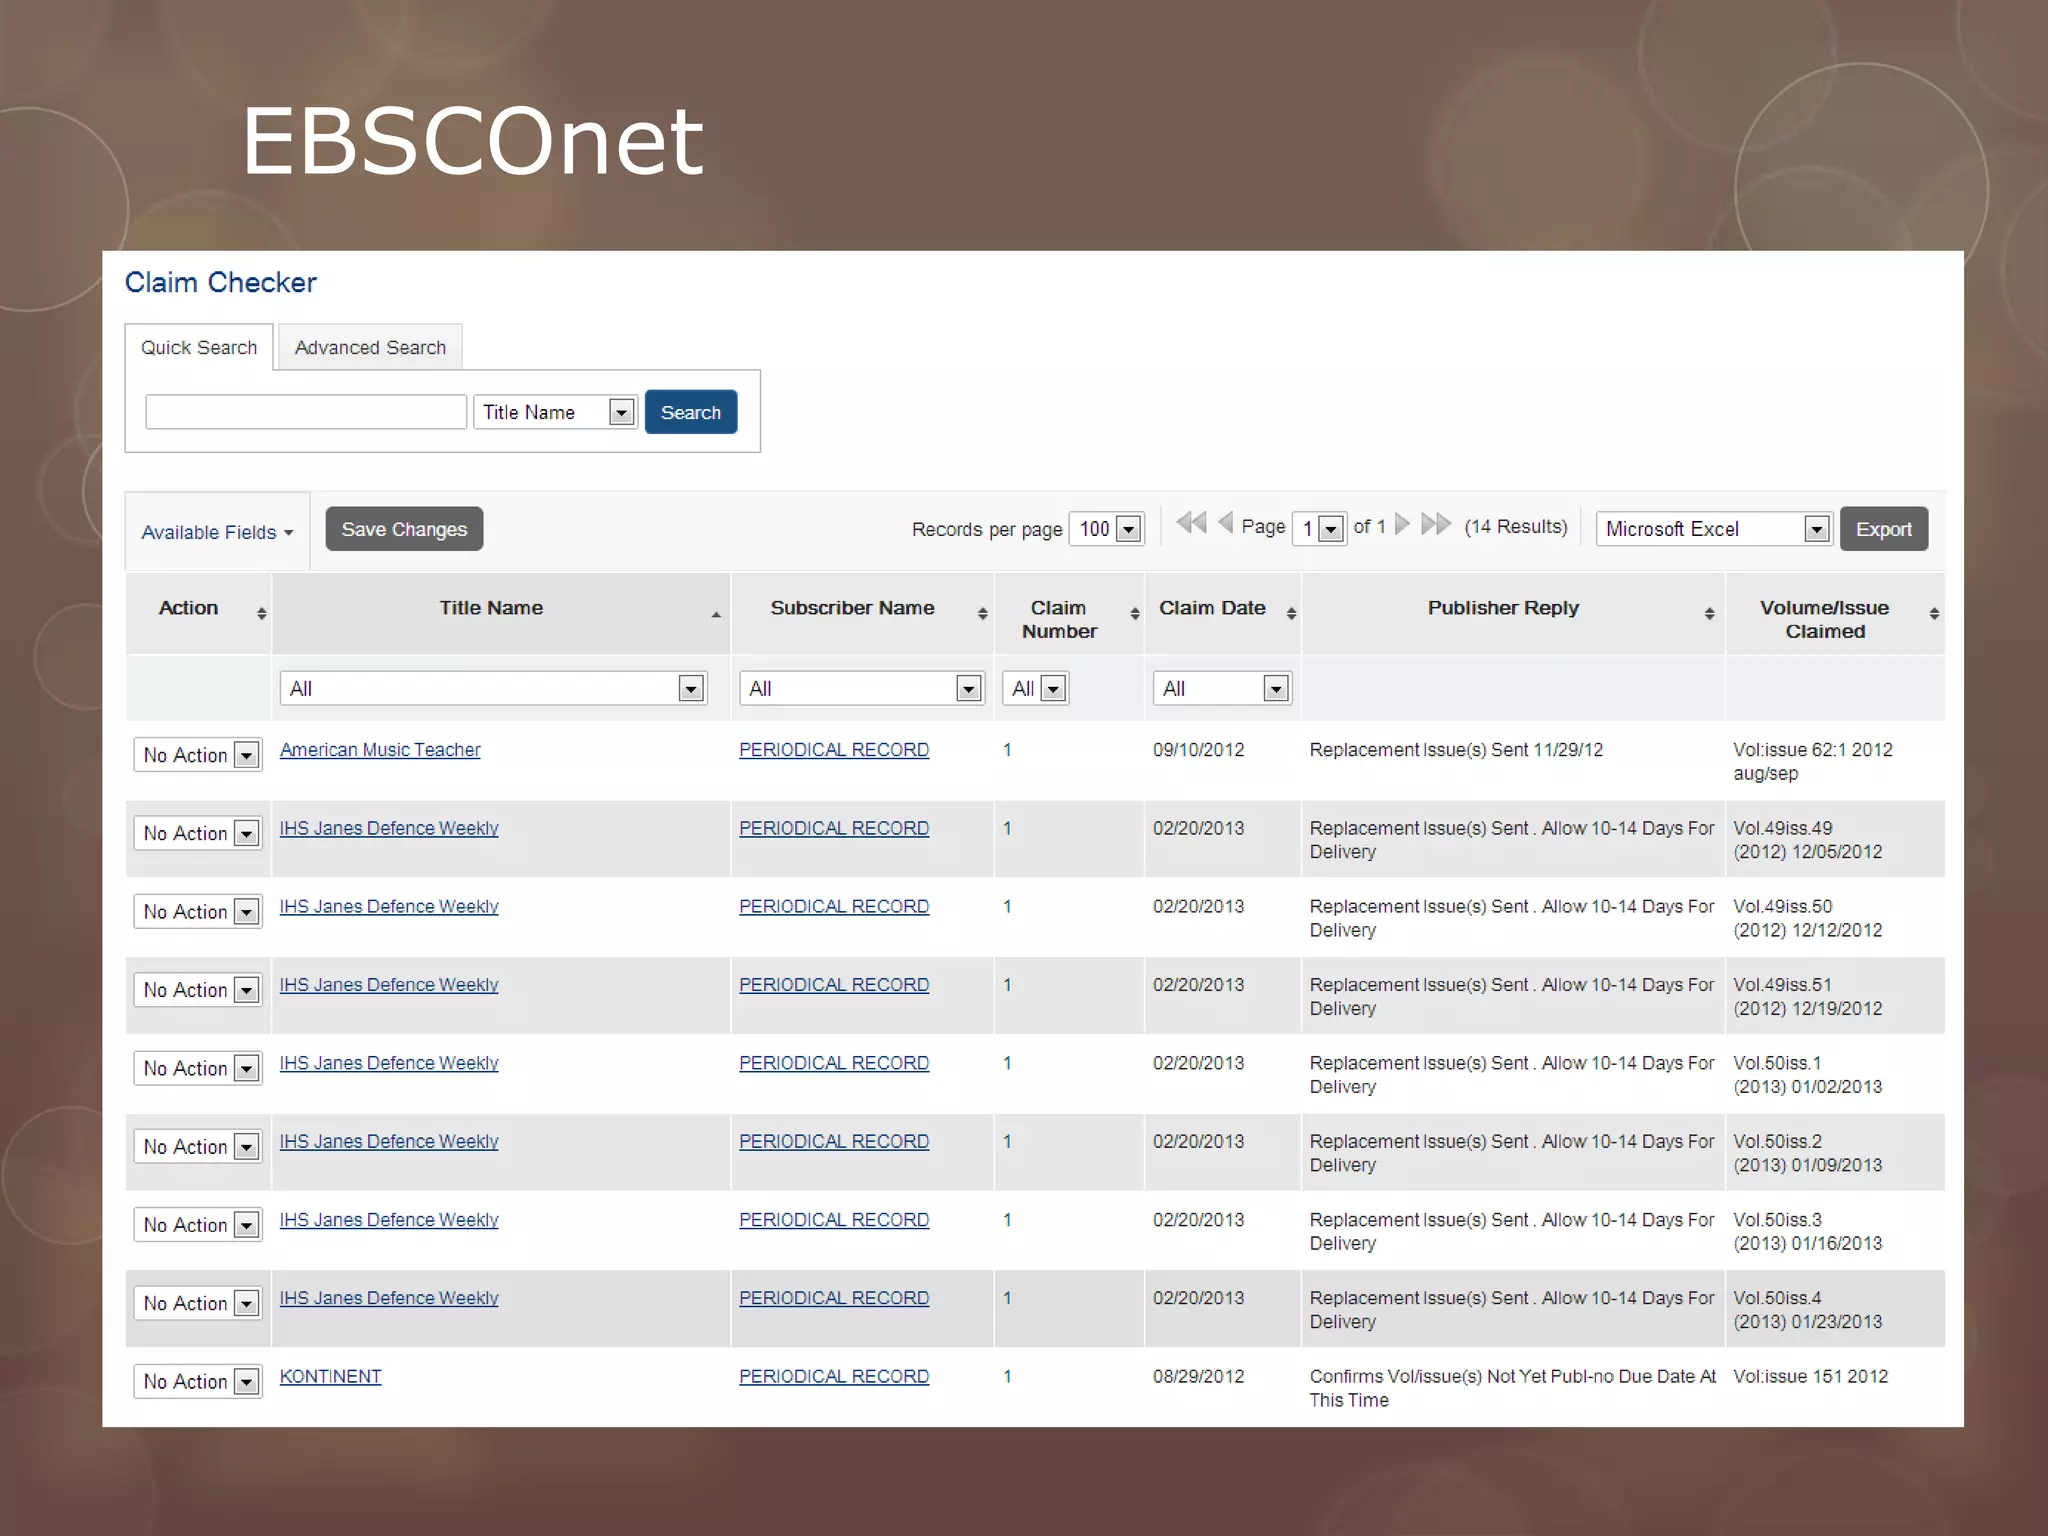
Task: Open IHS Janes Defence Weekly link for Vol.50iss.4
Action: tap(389, 1298)
